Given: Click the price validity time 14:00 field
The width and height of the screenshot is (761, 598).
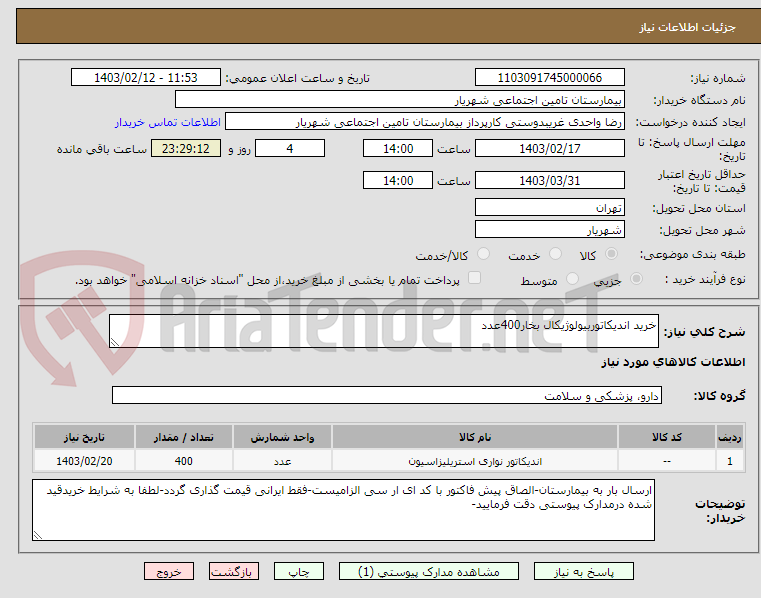Looking at the screenshot, I should click(397, 180).
